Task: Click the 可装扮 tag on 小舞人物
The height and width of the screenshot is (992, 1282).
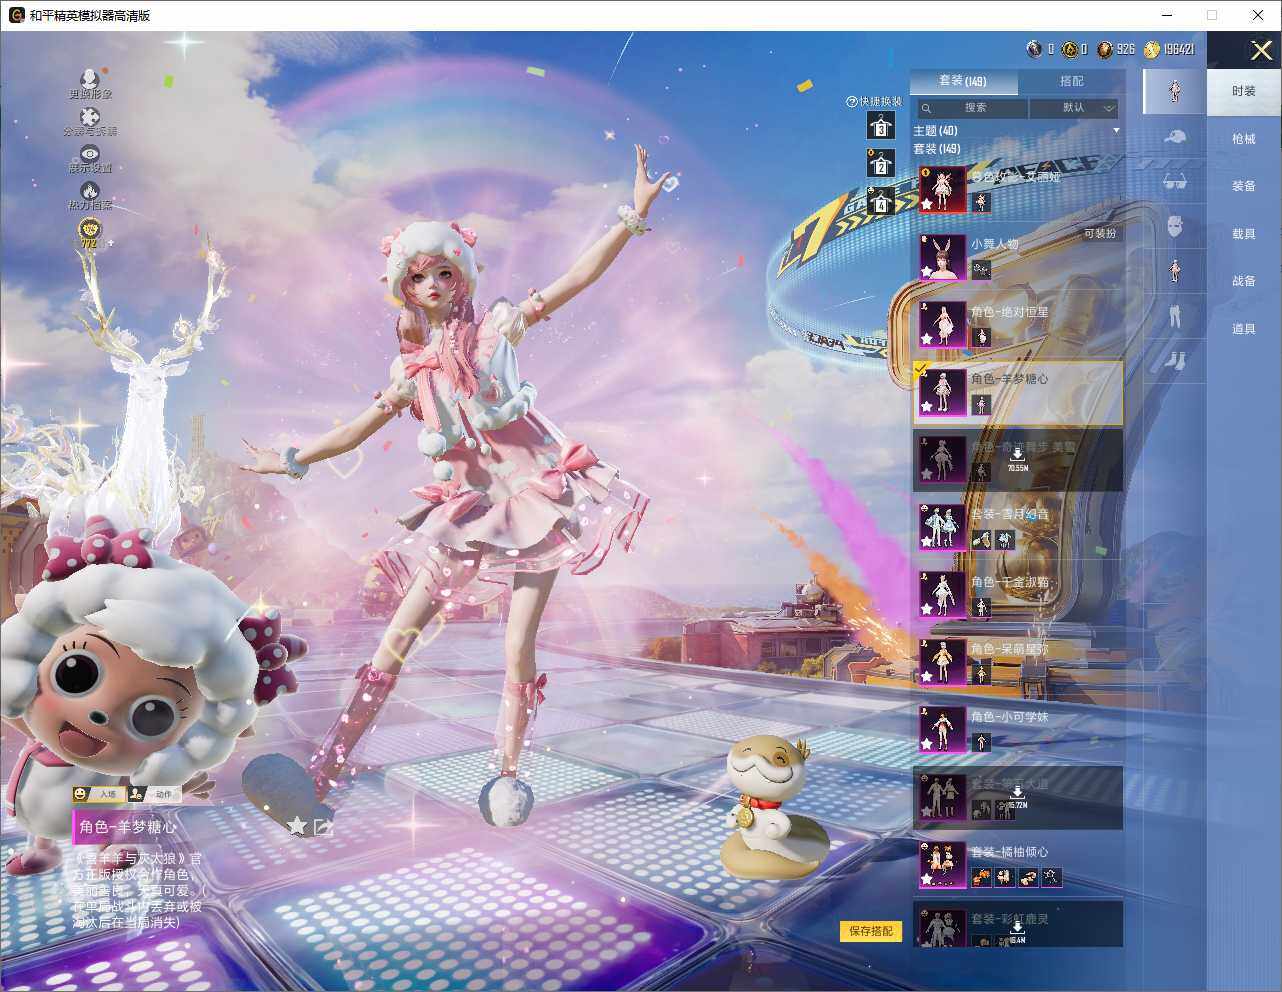Action: pyautogui.click(x=1099, y=234)
